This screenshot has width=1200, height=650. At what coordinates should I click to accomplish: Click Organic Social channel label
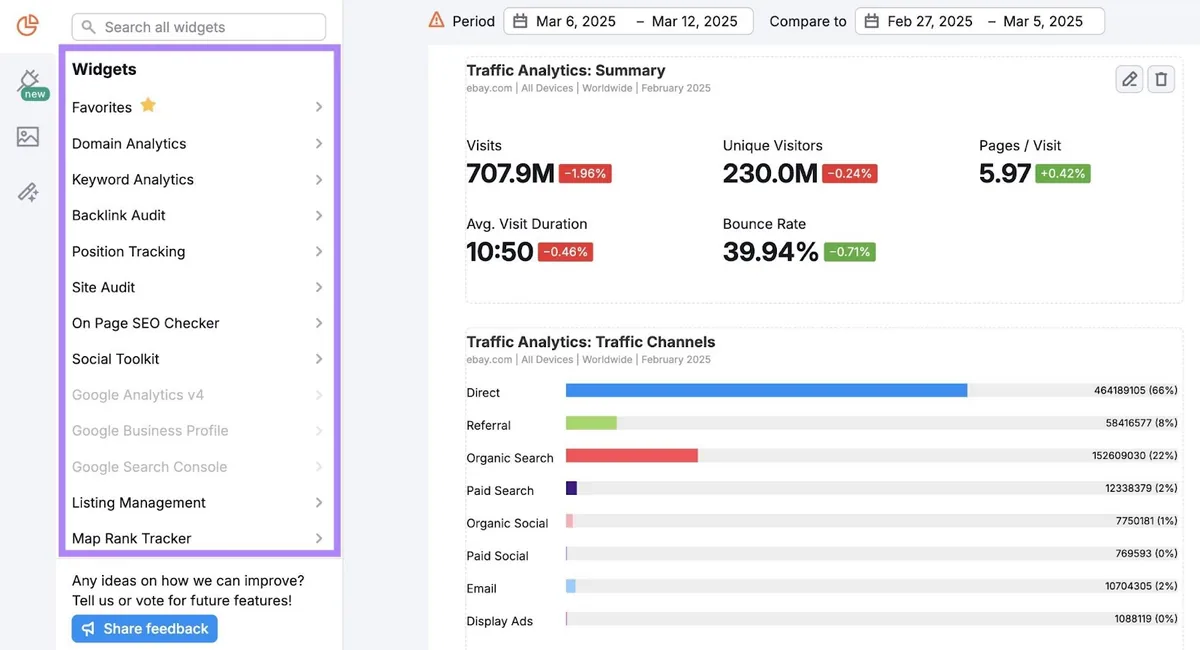coord(507,523)
